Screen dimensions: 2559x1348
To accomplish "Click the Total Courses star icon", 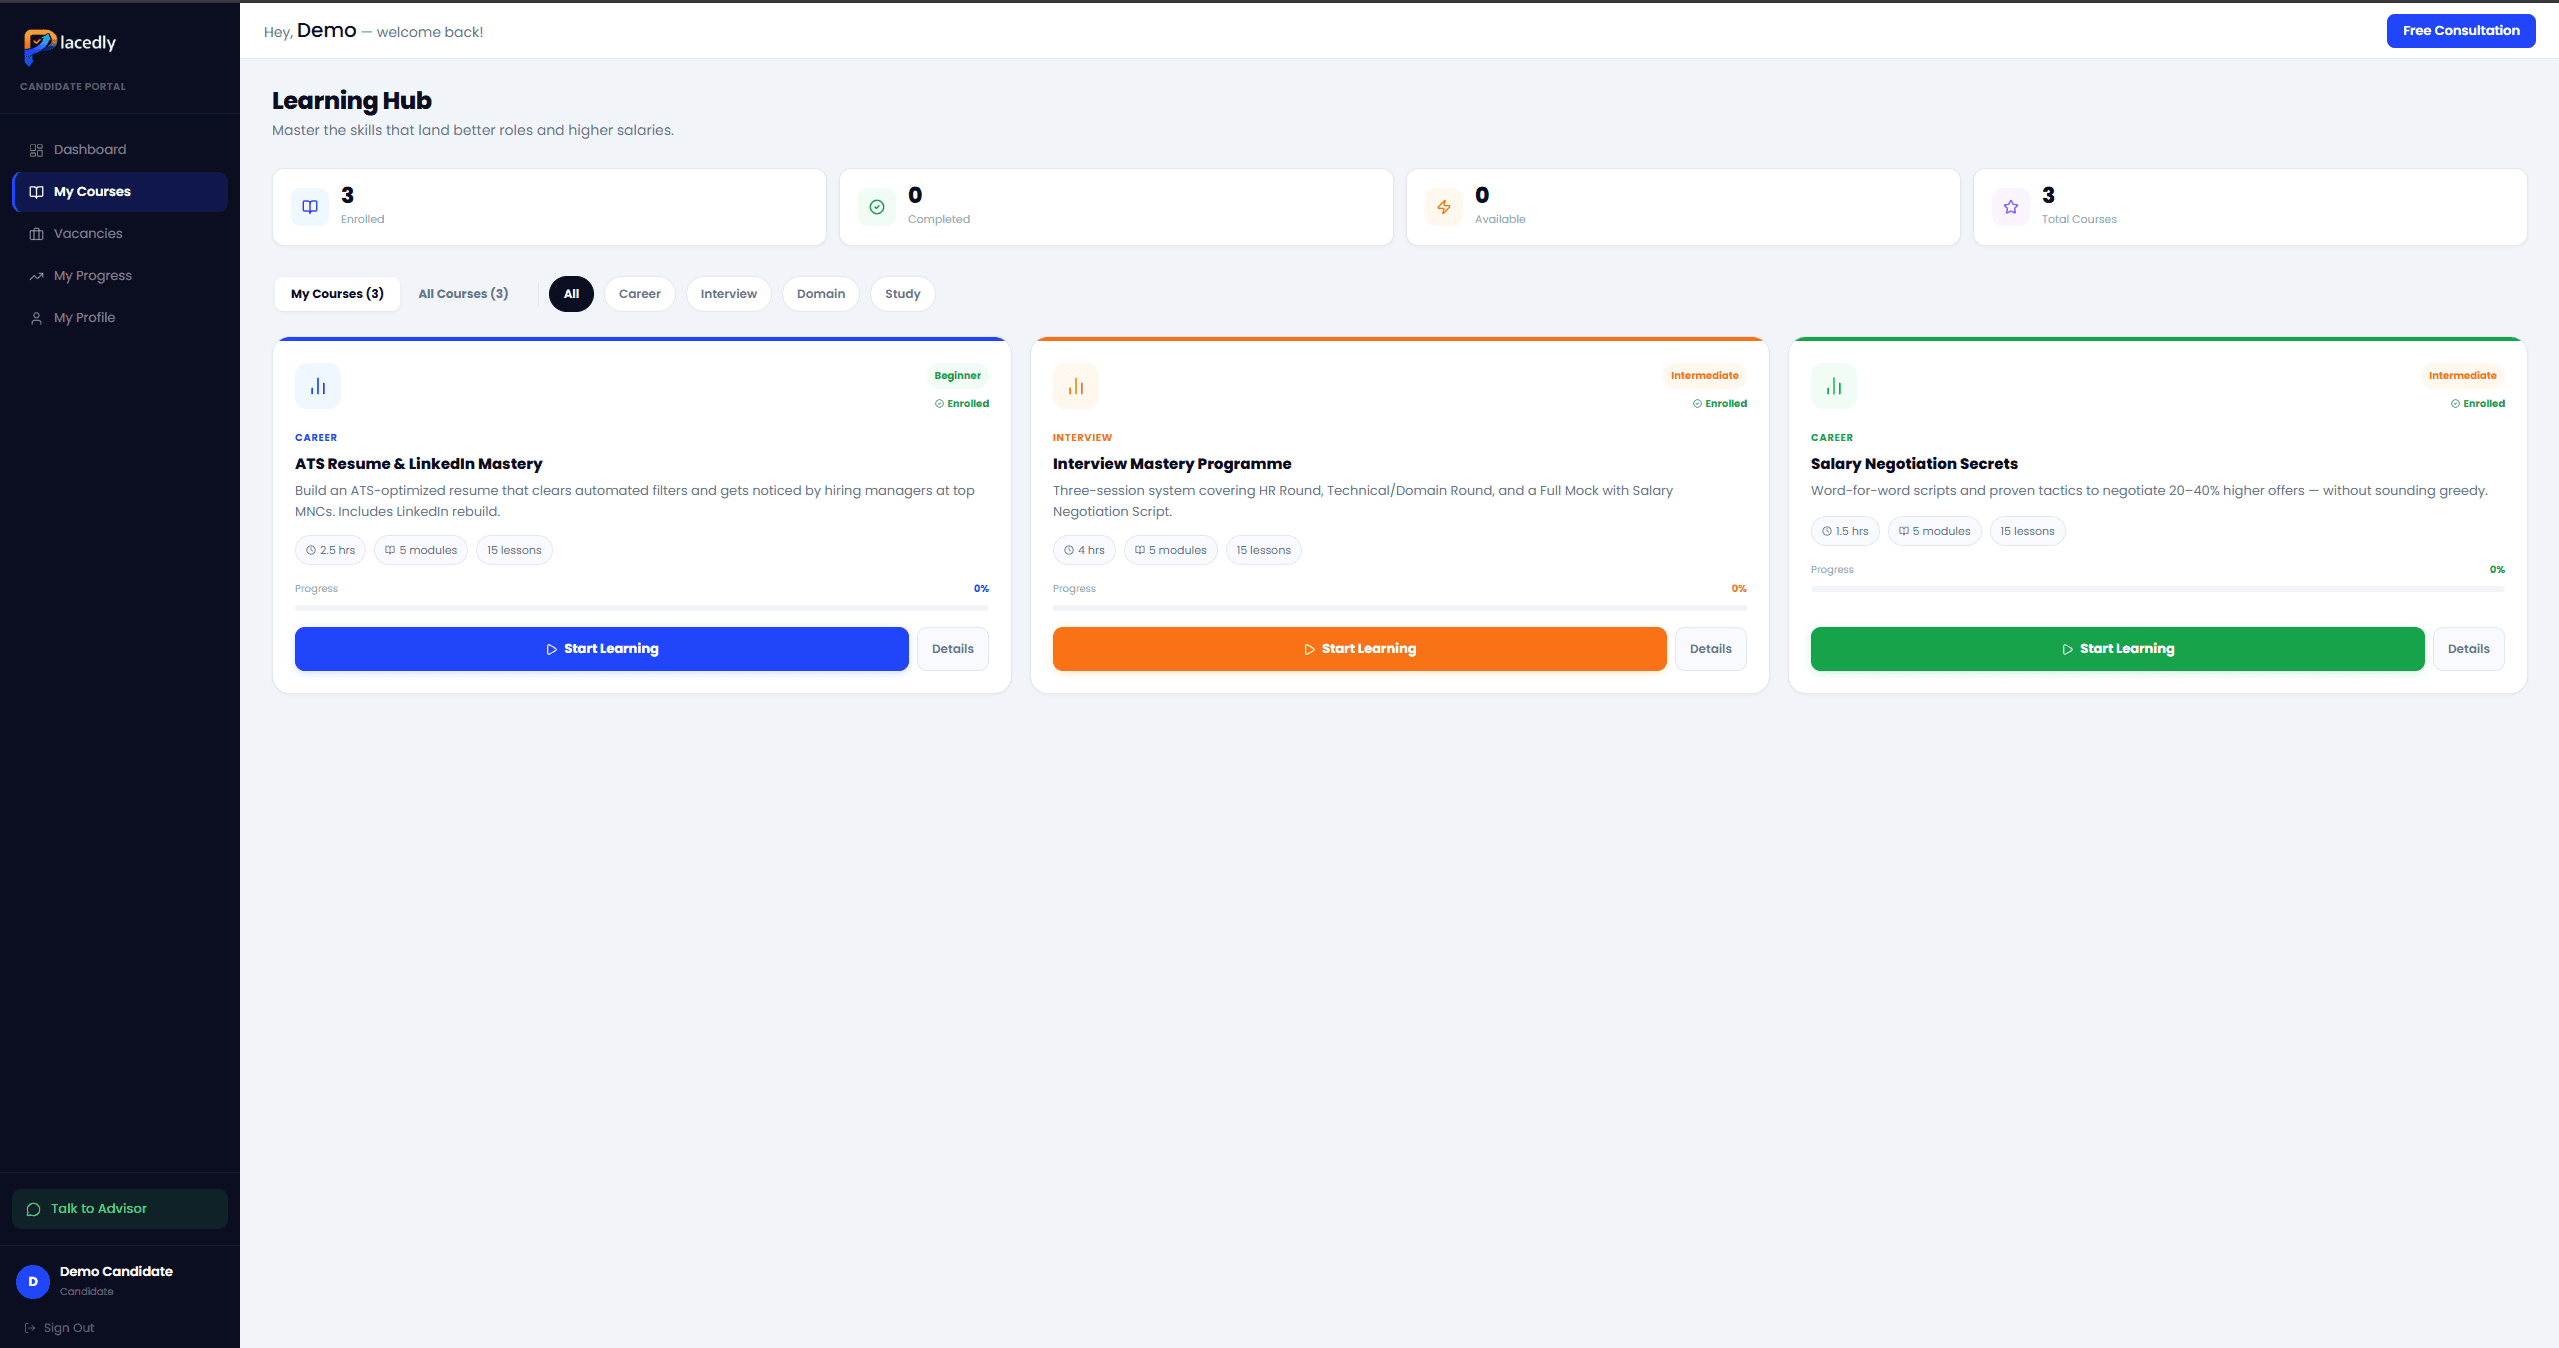I will pos(2011,207).
